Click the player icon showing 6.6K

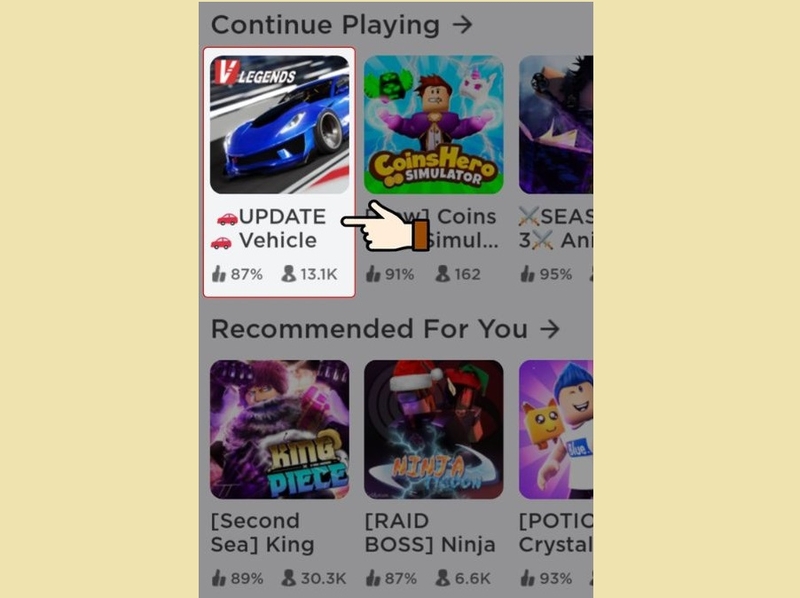pos(442,578)
